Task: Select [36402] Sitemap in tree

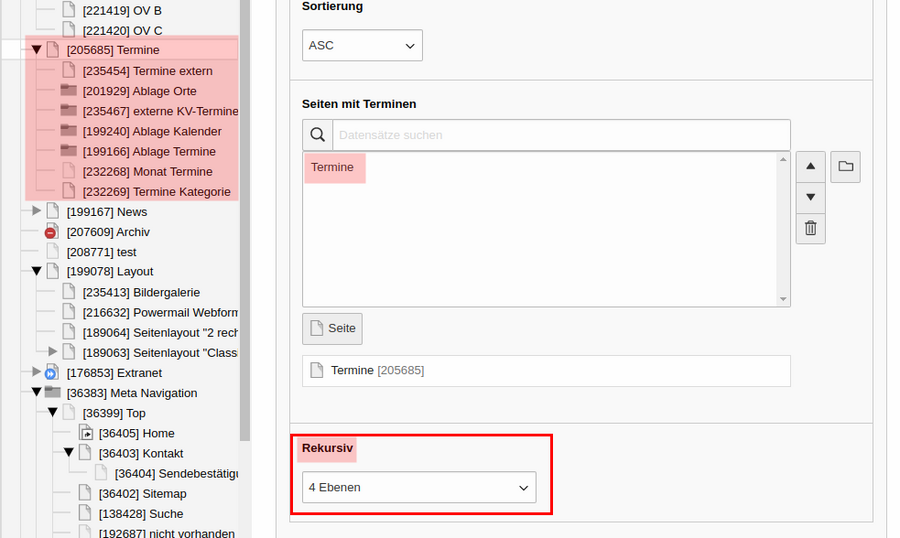Action: click(142, 494)
